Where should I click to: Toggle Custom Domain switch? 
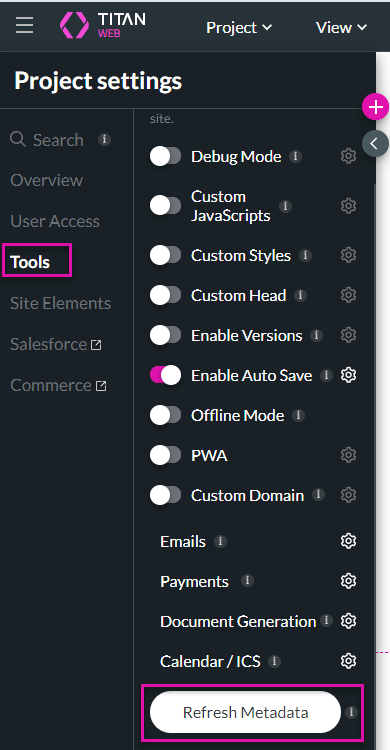click(166, 495)
